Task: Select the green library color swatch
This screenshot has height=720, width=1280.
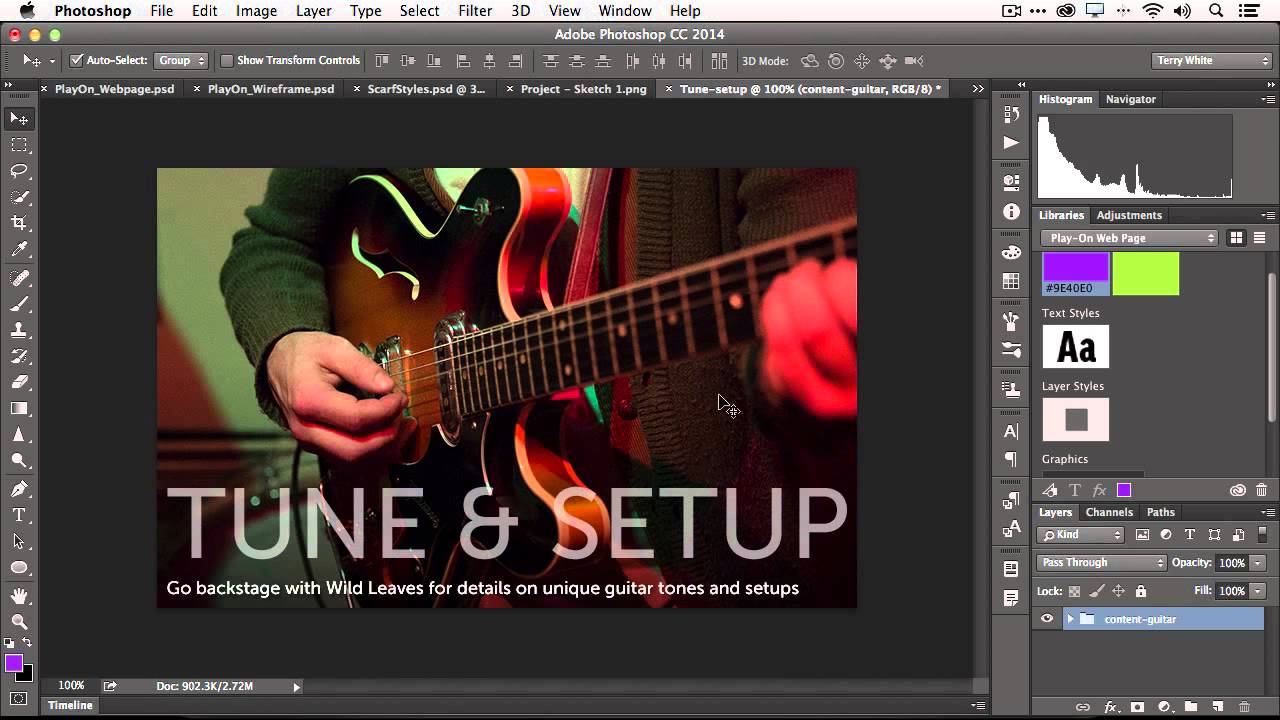Action: [1146, 273]
